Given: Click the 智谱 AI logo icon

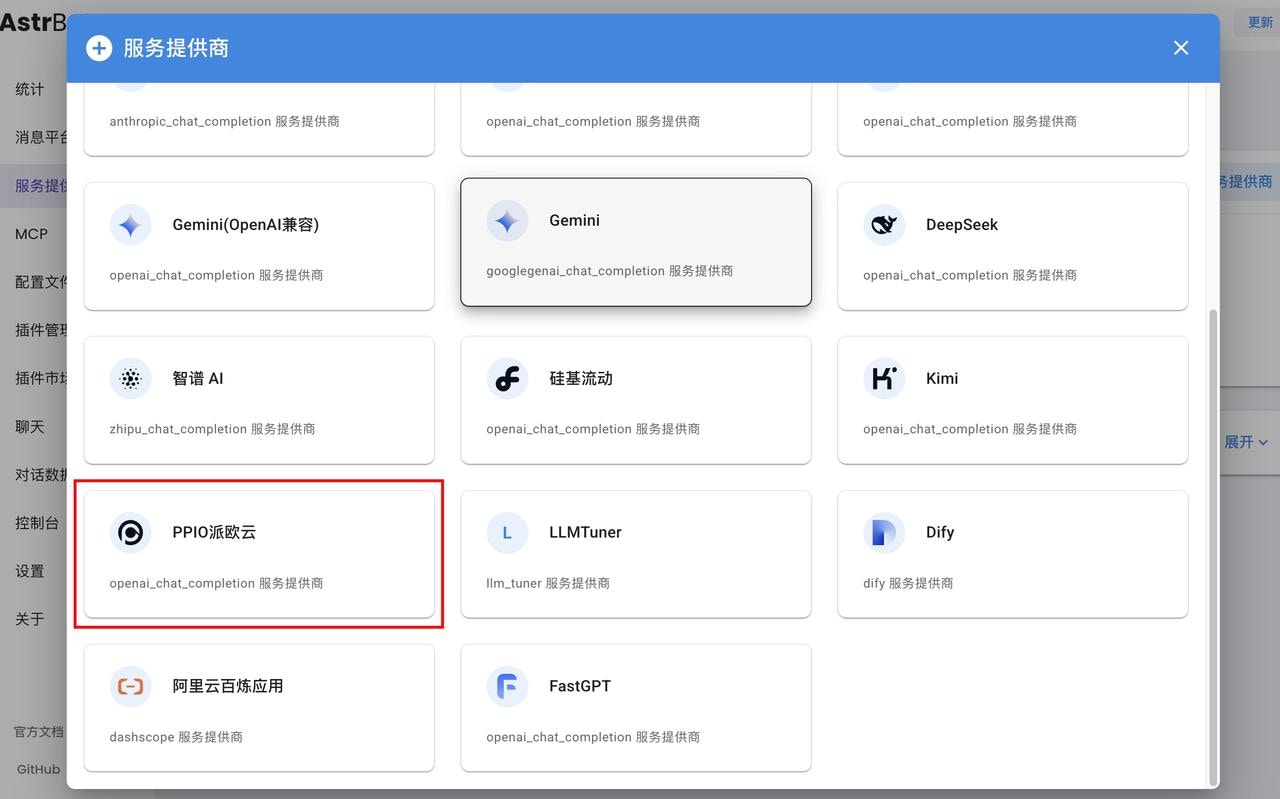Looking at the screenshot, I should (130, 379).
